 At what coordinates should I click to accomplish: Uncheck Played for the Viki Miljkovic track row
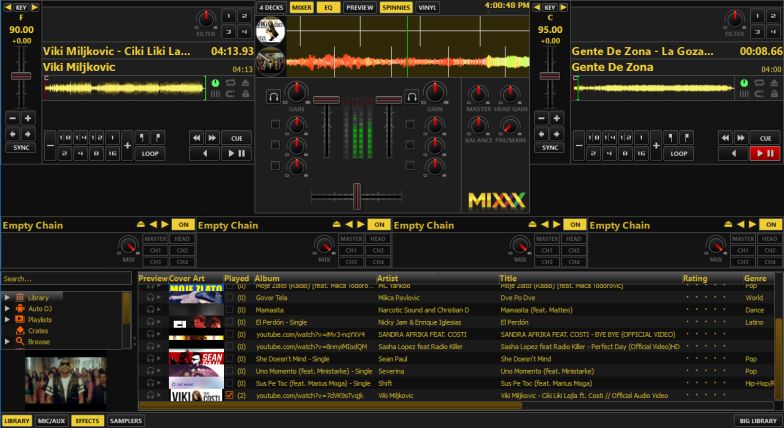click(x=230, y=395)
